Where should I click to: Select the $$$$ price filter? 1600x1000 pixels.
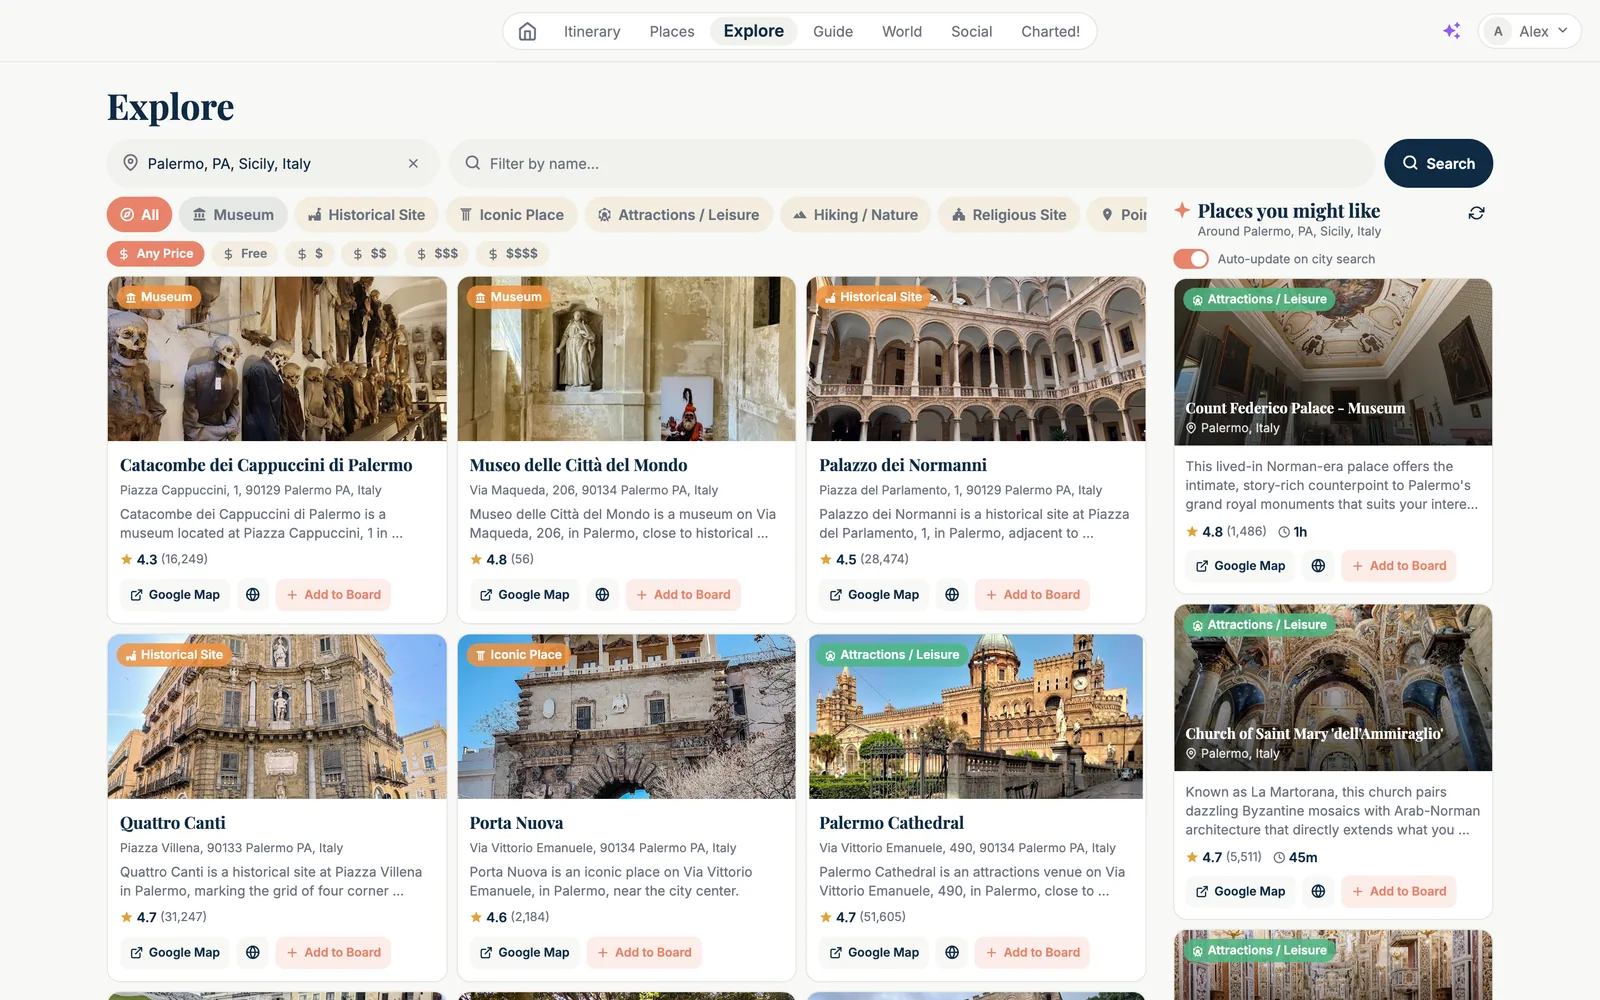point(513,254)
